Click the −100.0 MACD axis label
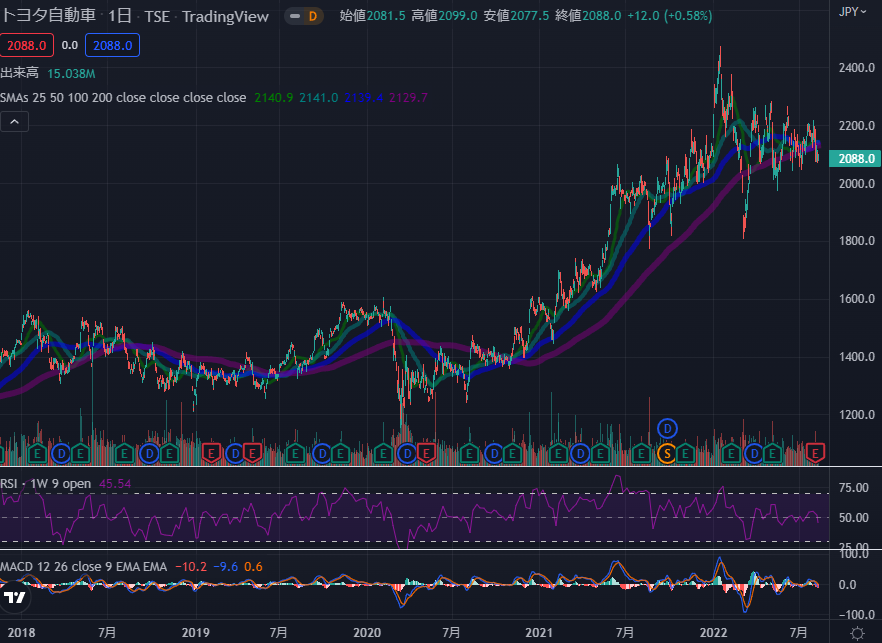 pos(855,614)
